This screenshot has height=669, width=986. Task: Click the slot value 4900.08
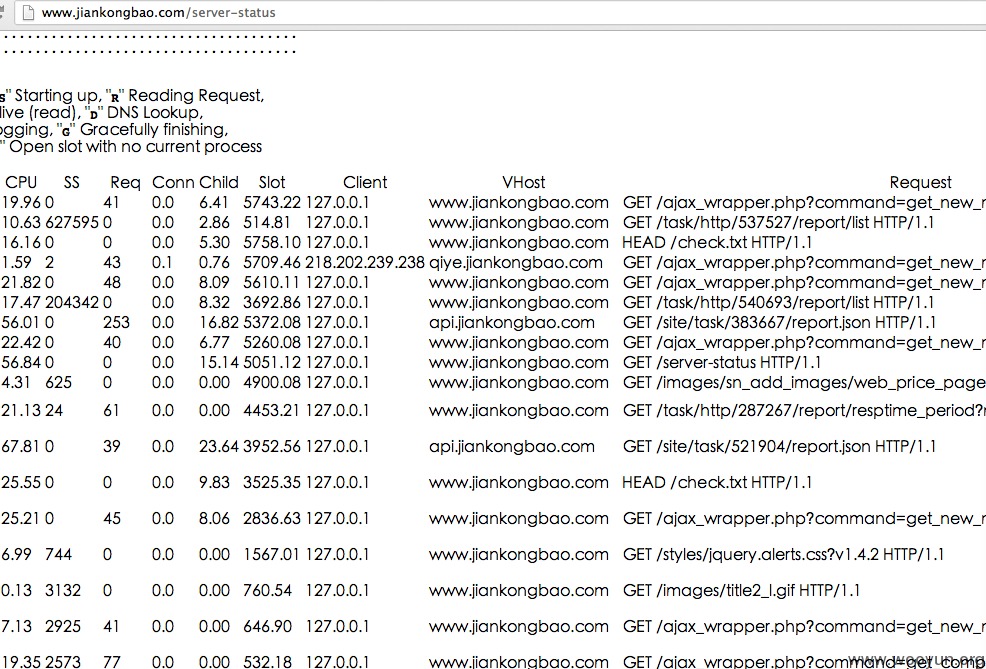(x=272, y=382)
